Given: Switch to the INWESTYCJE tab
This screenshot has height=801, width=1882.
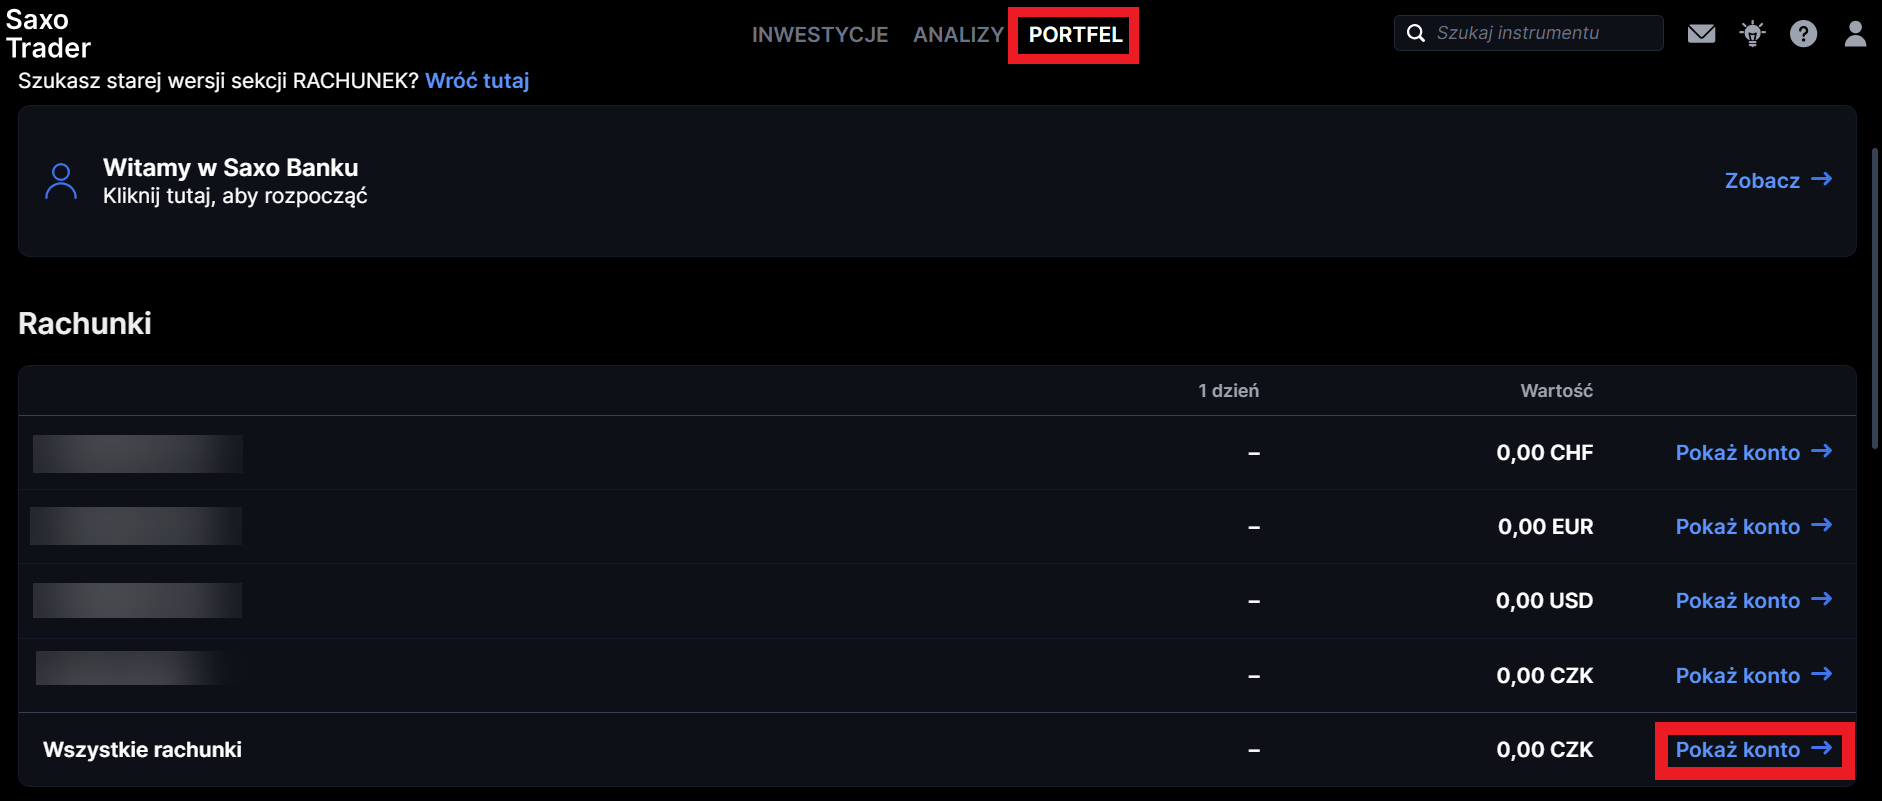Looking at the screenshot, I should click(820, 35).
